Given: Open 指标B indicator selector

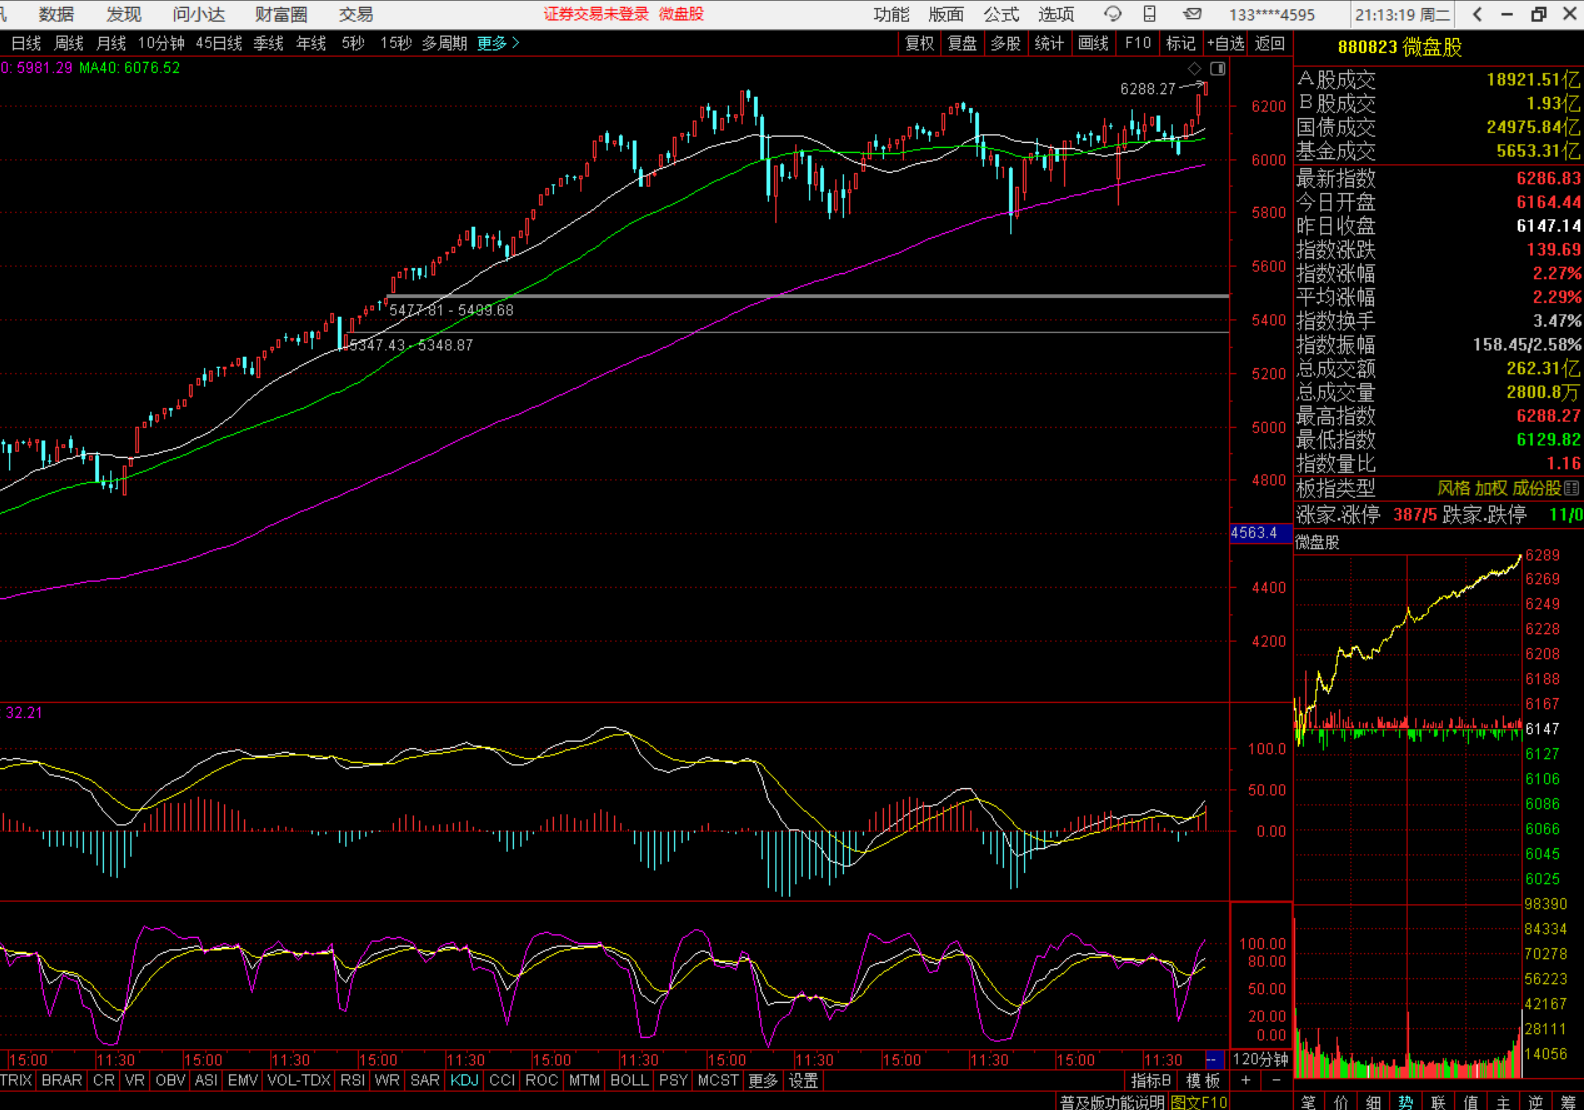Looking at the screenshot, I should (1151, 1080).
